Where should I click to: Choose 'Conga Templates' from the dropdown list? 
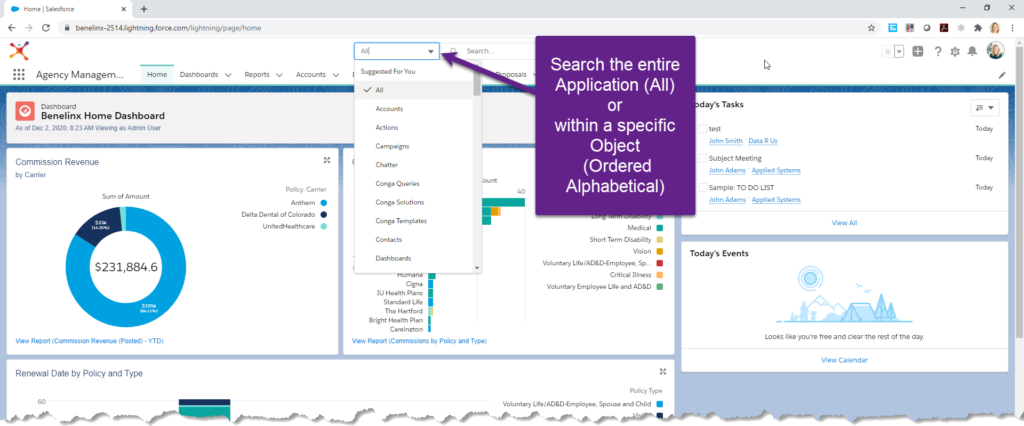400,221
